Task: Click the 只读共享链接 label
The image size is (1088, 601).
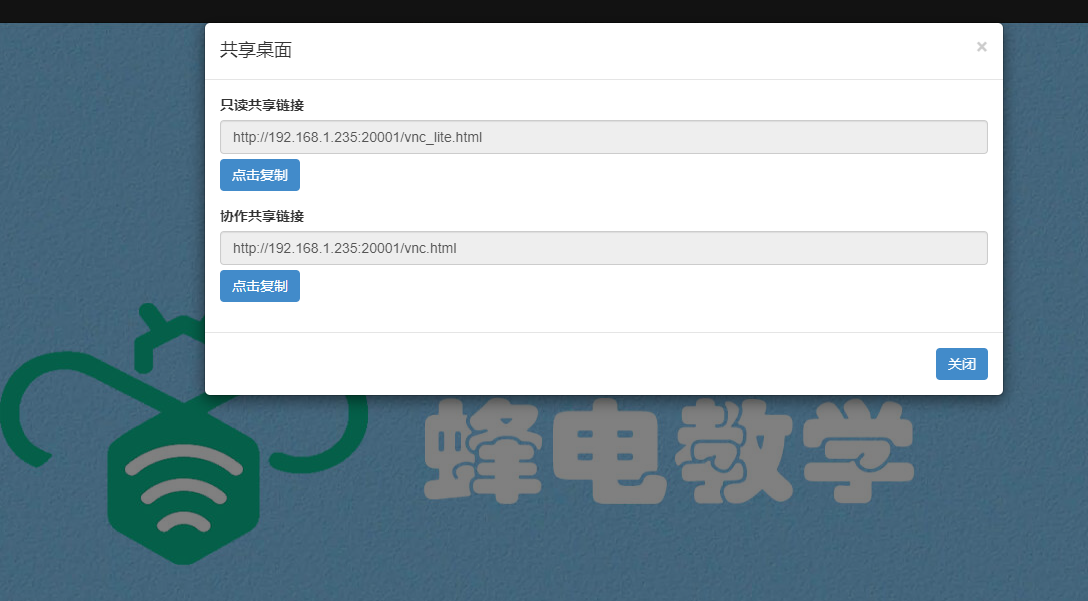Action: point(262,105)
